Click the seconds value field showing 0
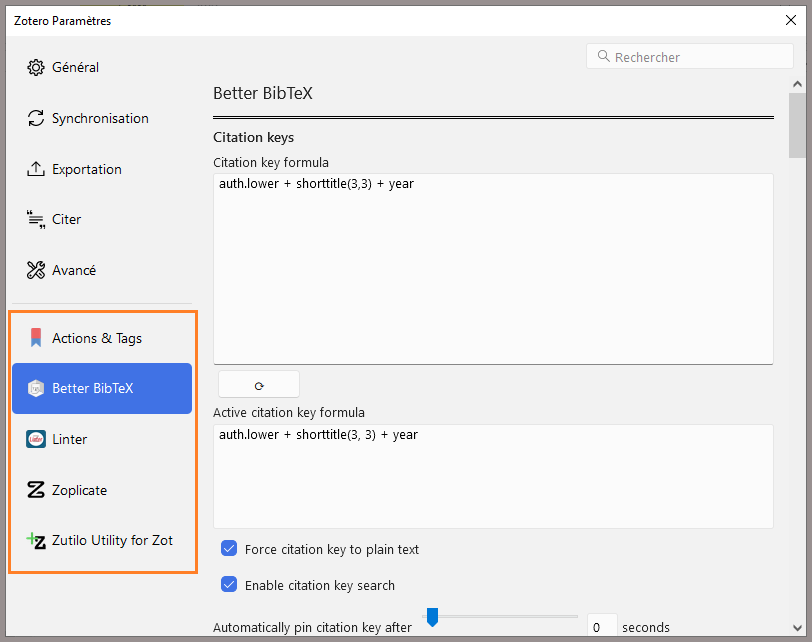Screen dimensions: 812x642 tap(602, 625)
